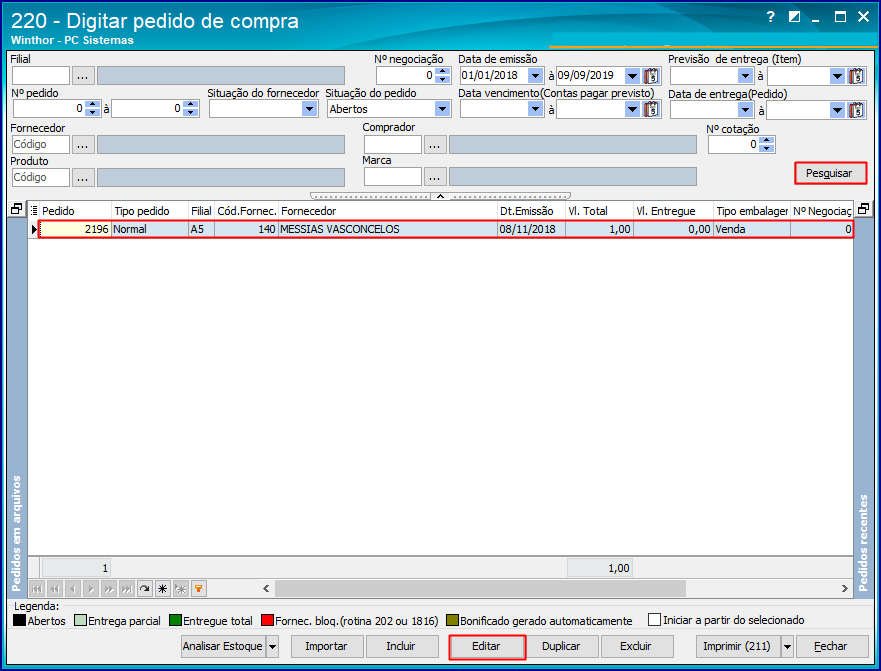Screen dimensions: 881x671
Task: Open Situação do fornecedor dropdown
Action: (310, 109)
